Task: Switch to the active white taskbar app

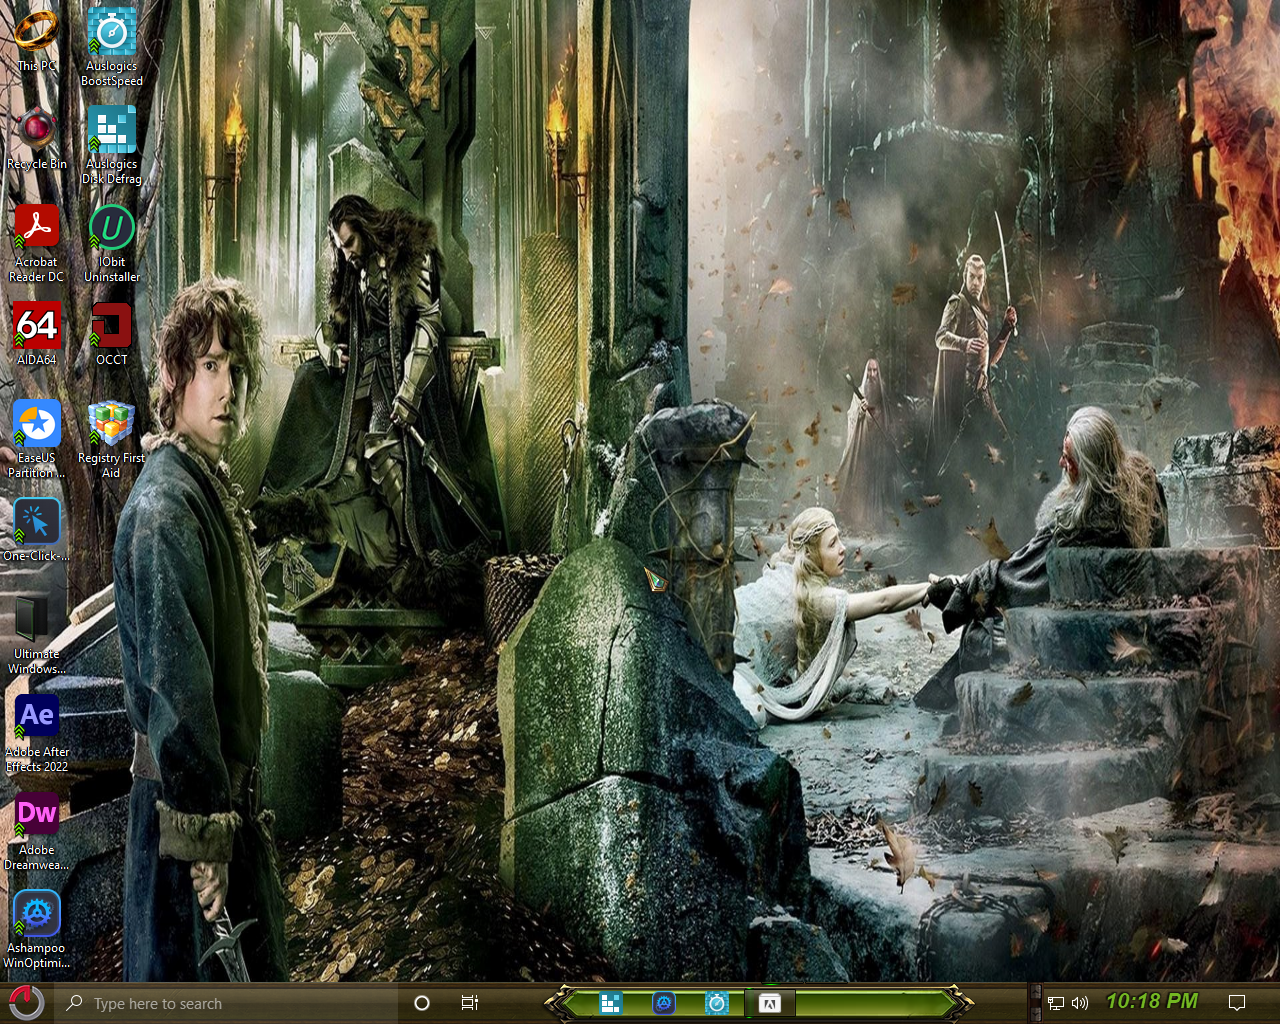Action: 769,1003
